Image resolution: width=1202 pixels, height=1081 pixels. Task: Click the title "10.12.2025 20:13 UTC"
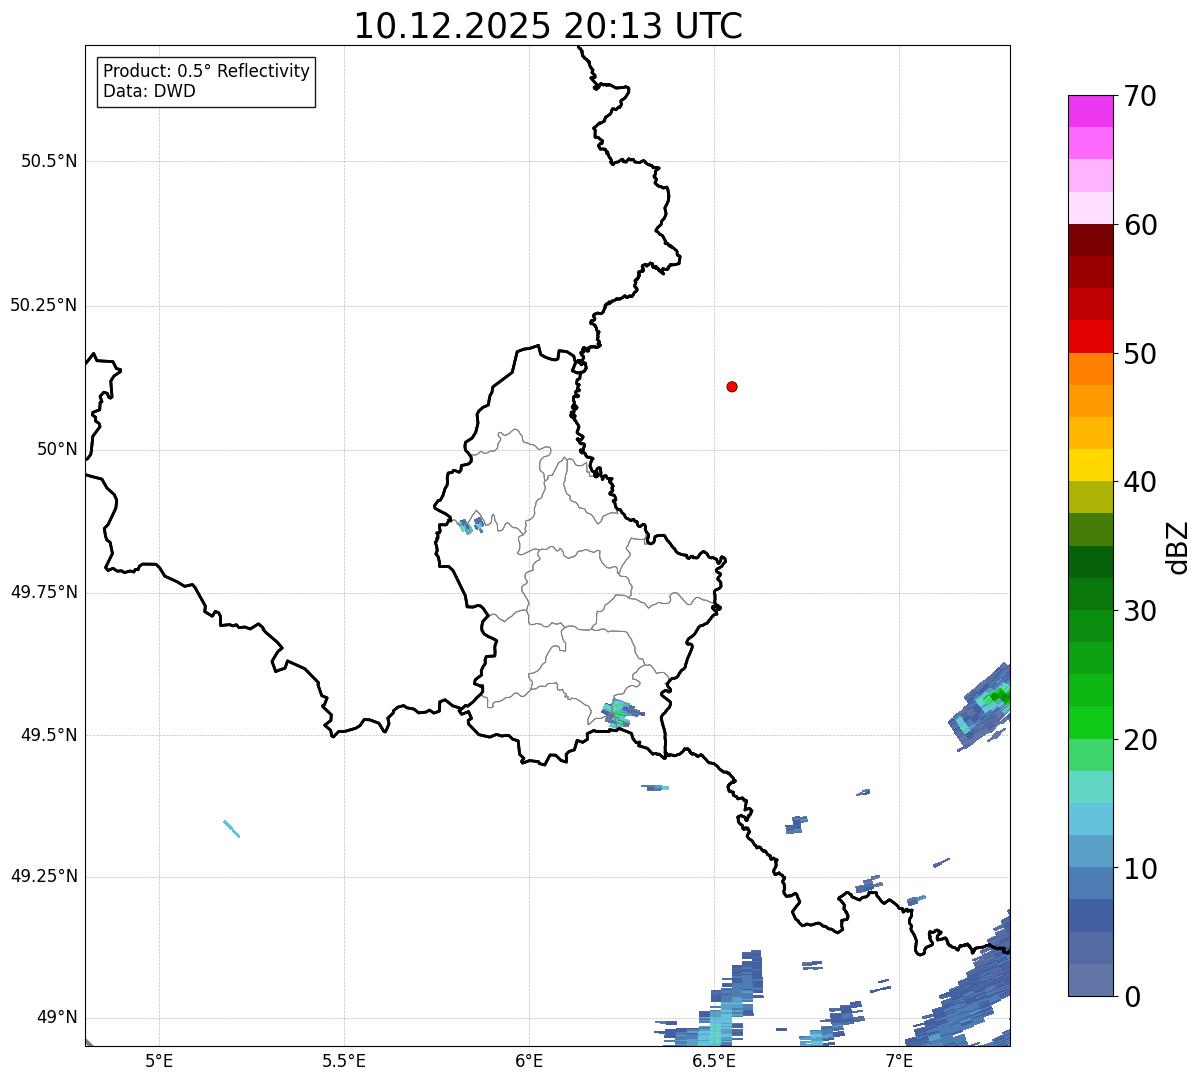[548, 26]
